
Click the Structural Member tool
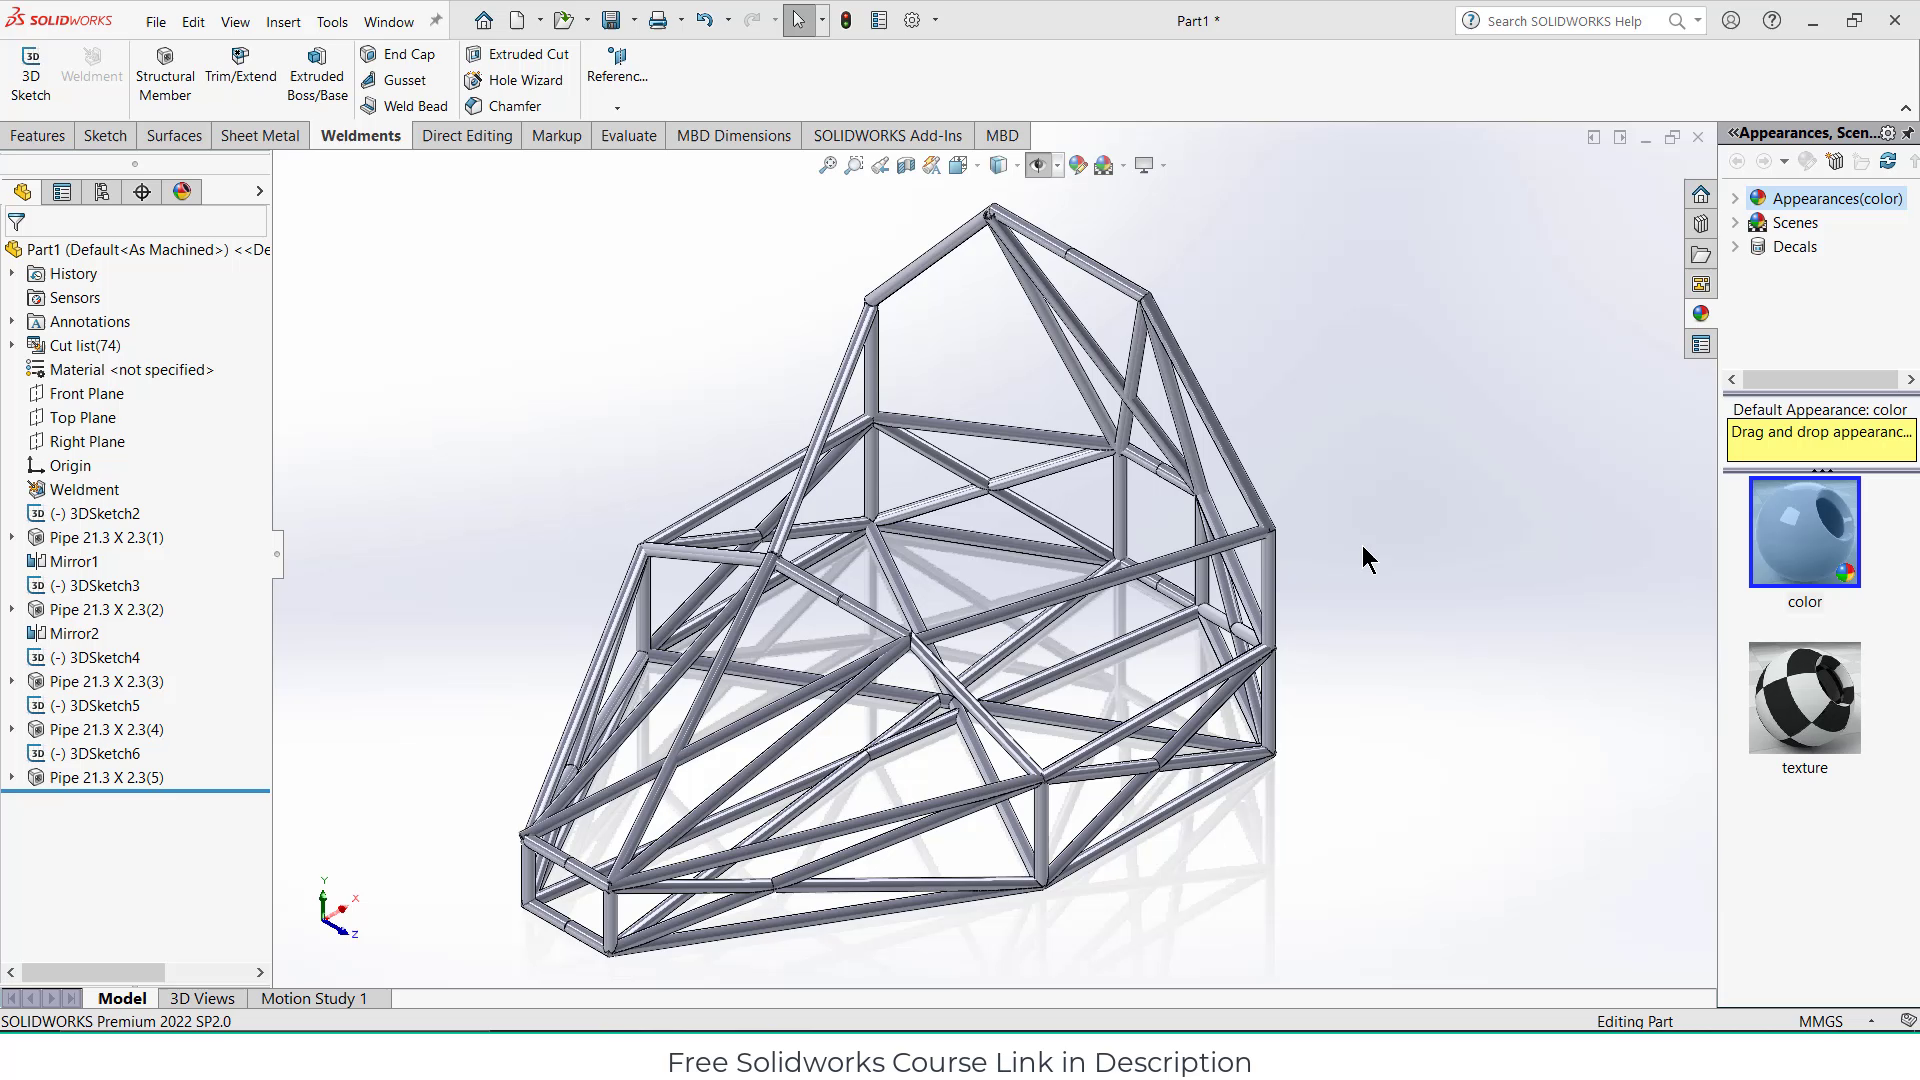pos(165,74)
